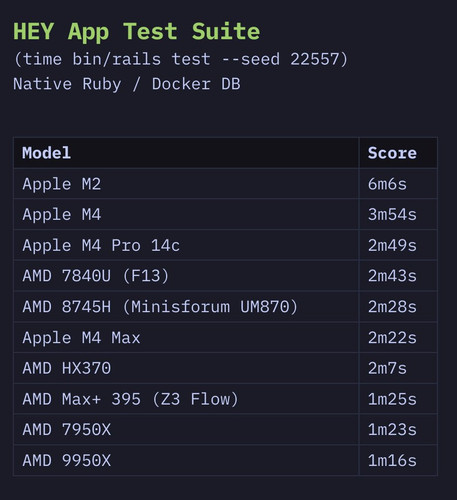
Task: Select the AMD 7950X row
Action: click(225, 429)
